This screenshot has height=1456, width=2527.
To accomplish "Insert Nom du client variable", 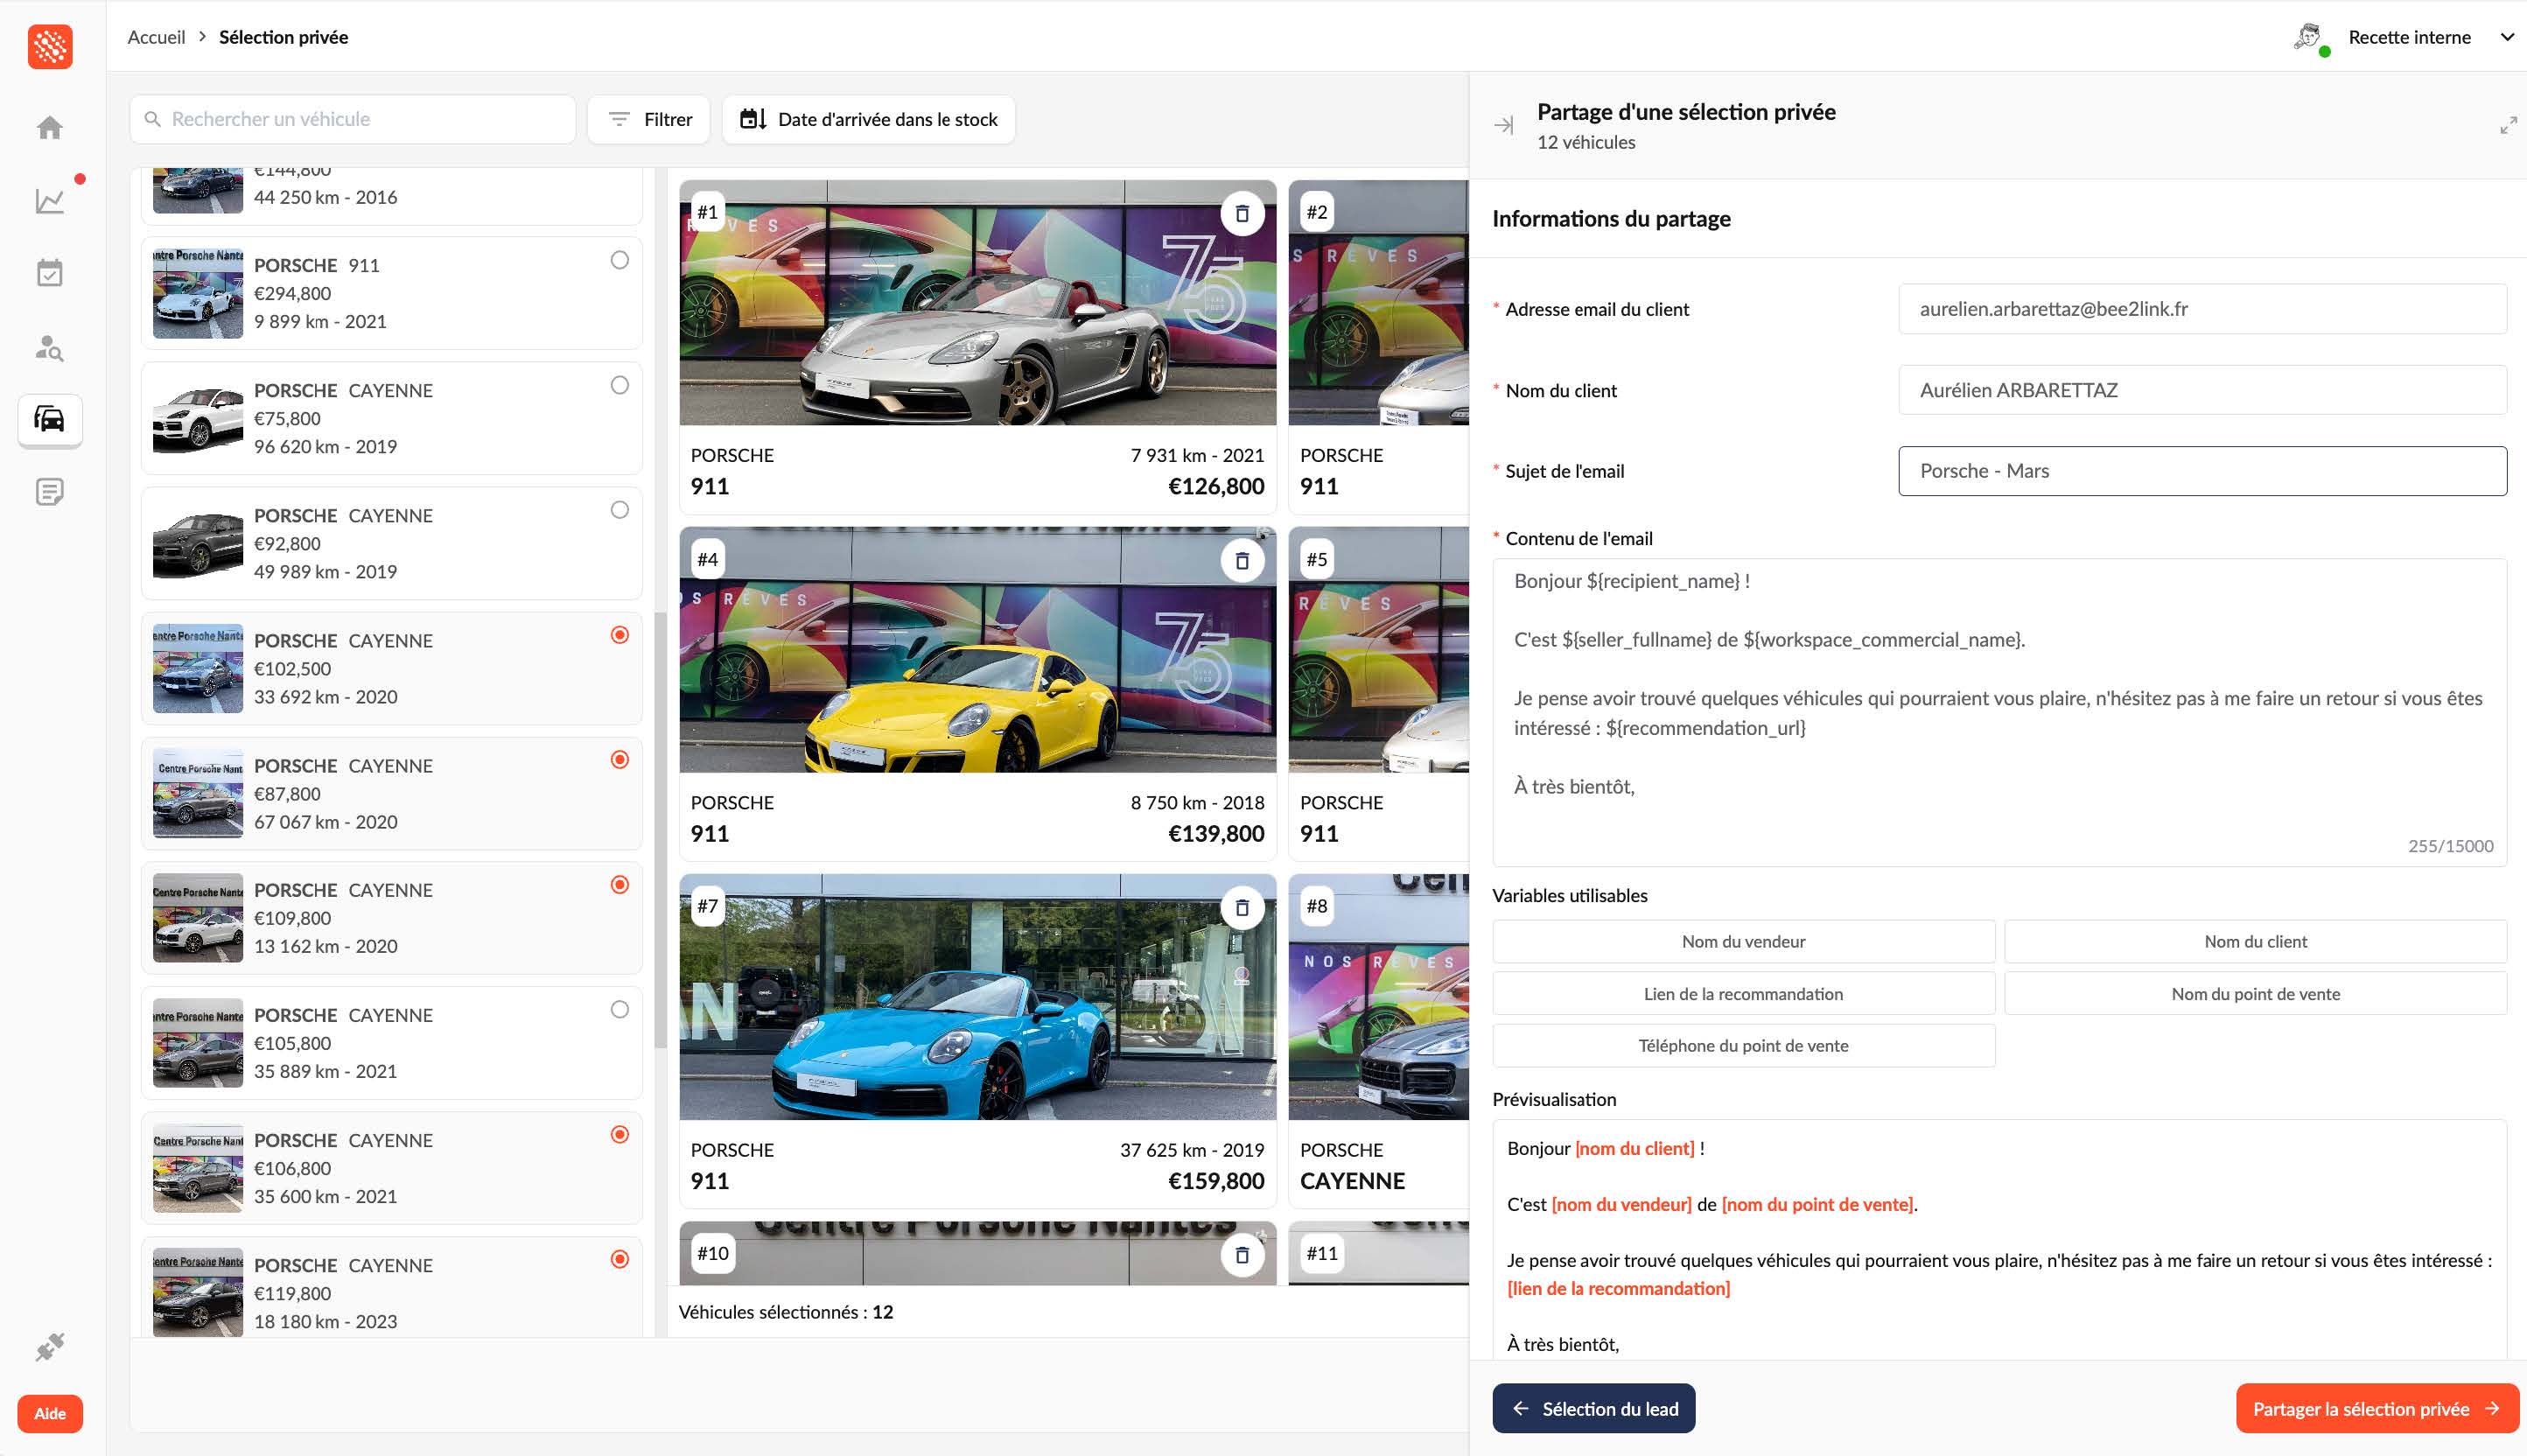I will click(2255, 941).
